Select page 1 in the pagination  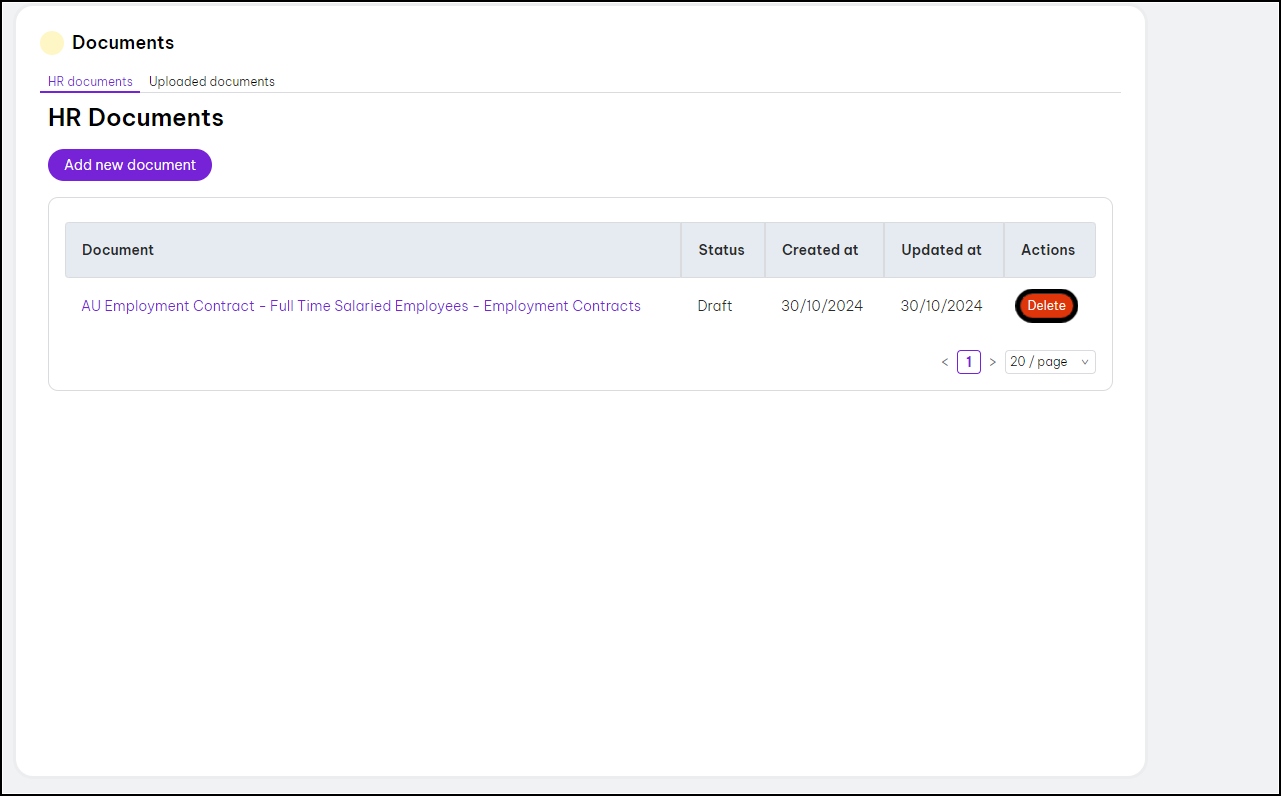[968, 362]
